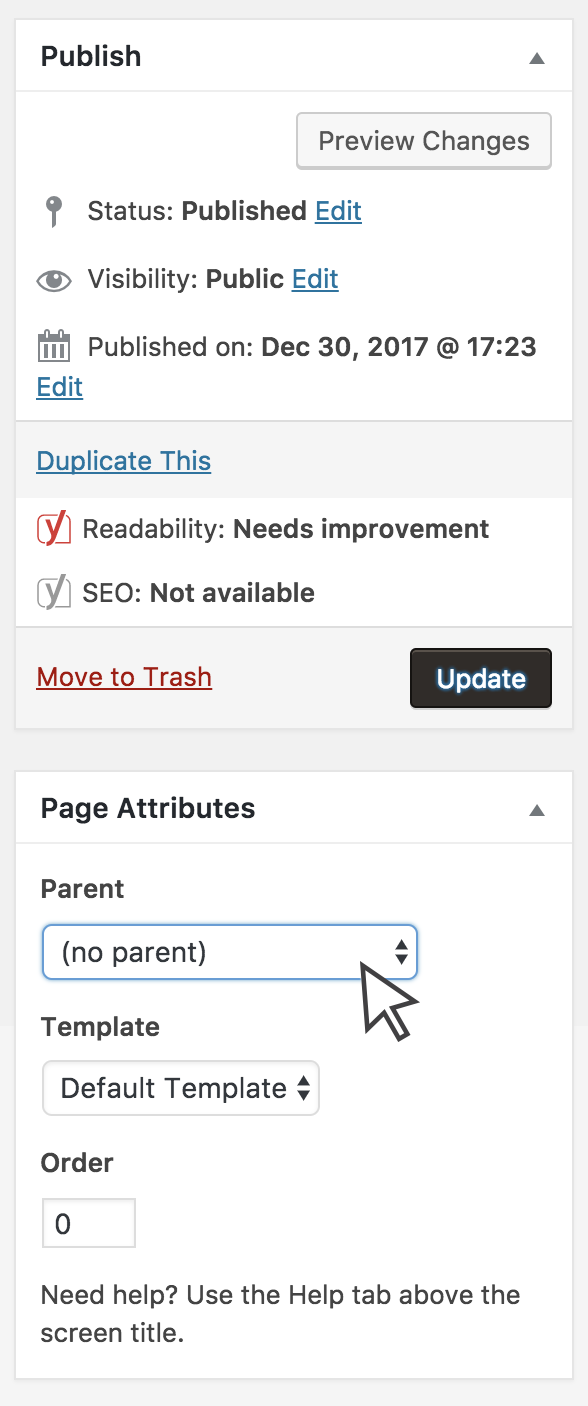Click the Page Attributes panel heading
Screen dimensions: 588x1406
[148, 808]
